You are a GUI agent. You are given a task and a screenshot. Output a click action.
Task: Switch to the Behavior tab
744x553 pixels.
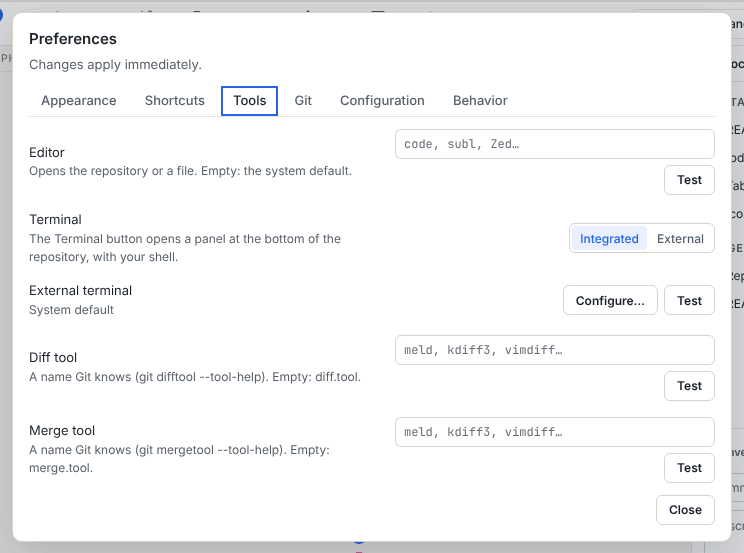coord(480,101)
